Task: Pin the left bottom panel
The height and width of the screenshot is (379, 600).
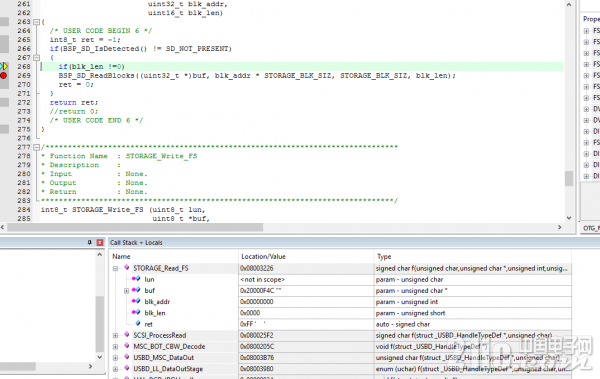Action: [90, 242]
